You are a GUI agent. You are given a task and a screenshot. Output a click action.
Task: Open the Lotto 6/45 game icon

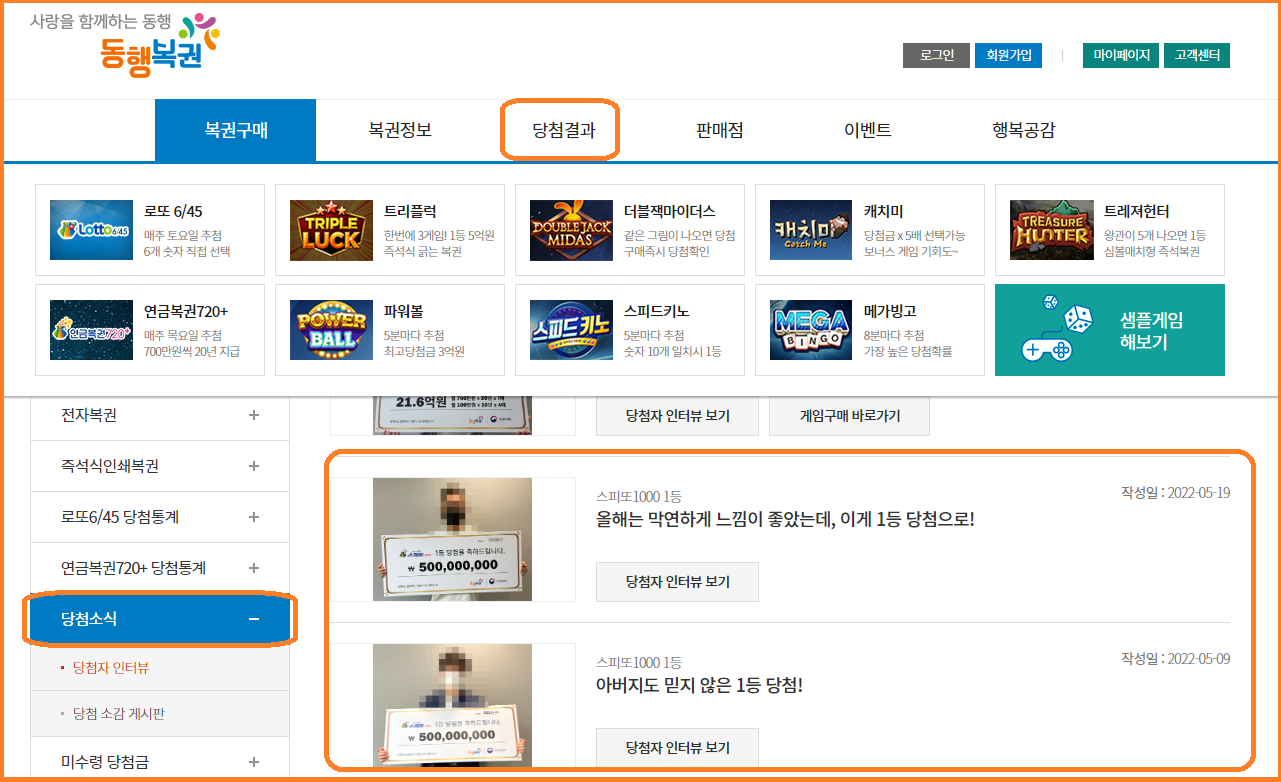[91, 230]
